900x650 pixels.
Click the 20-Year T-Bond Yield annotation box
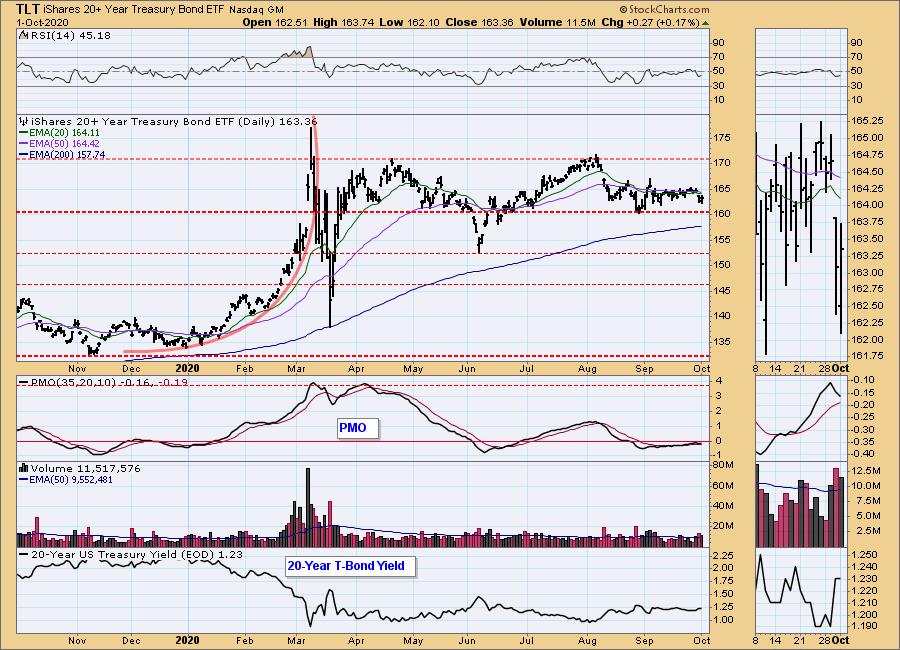[x=351, y=566]
